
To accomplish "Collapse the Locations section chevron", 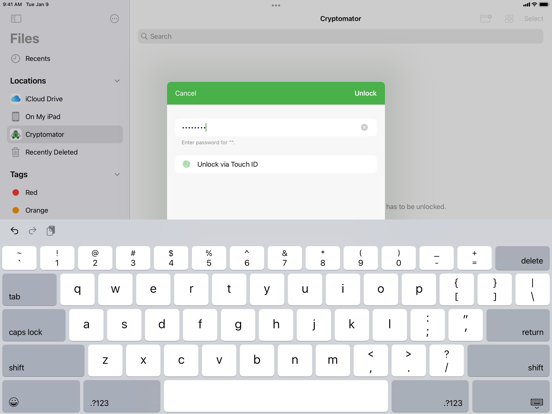I will (x=117, y=81).
